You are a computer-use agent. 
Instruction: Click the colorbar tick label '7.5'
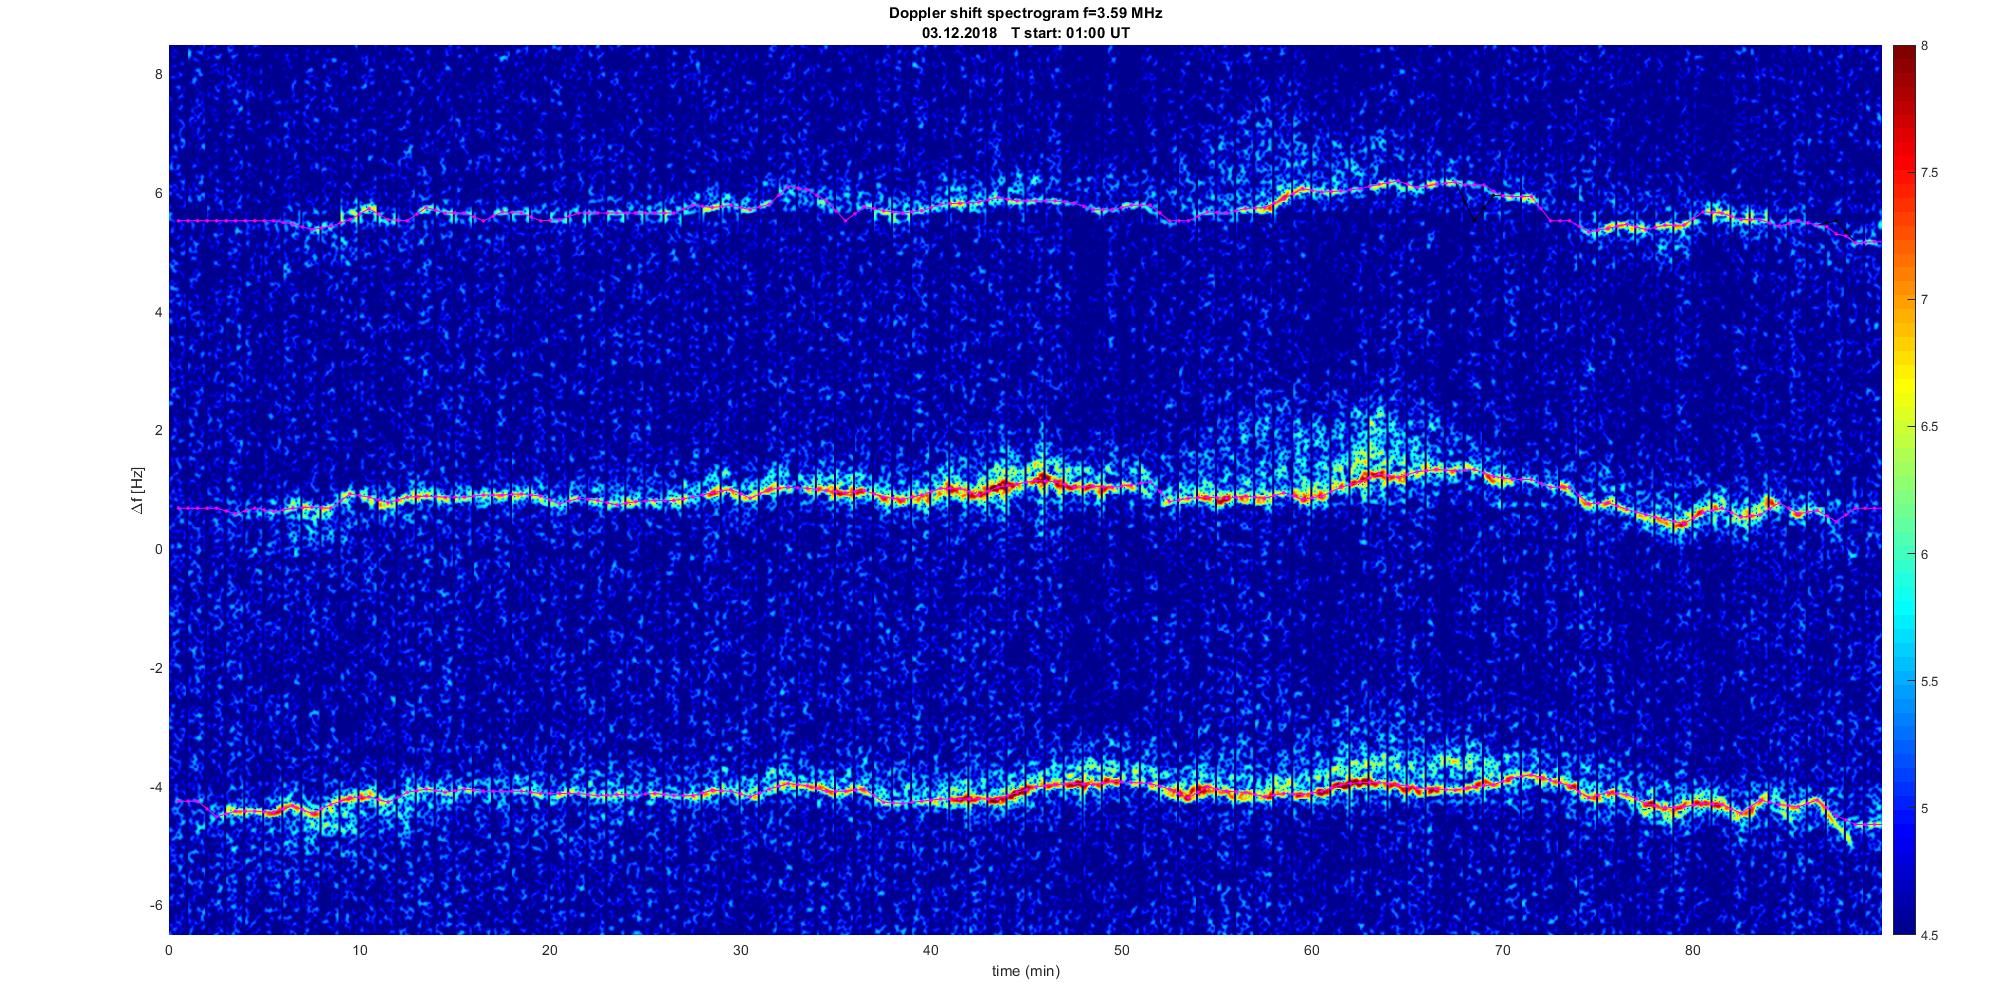pyautogui.click(x=1930, y=173)
